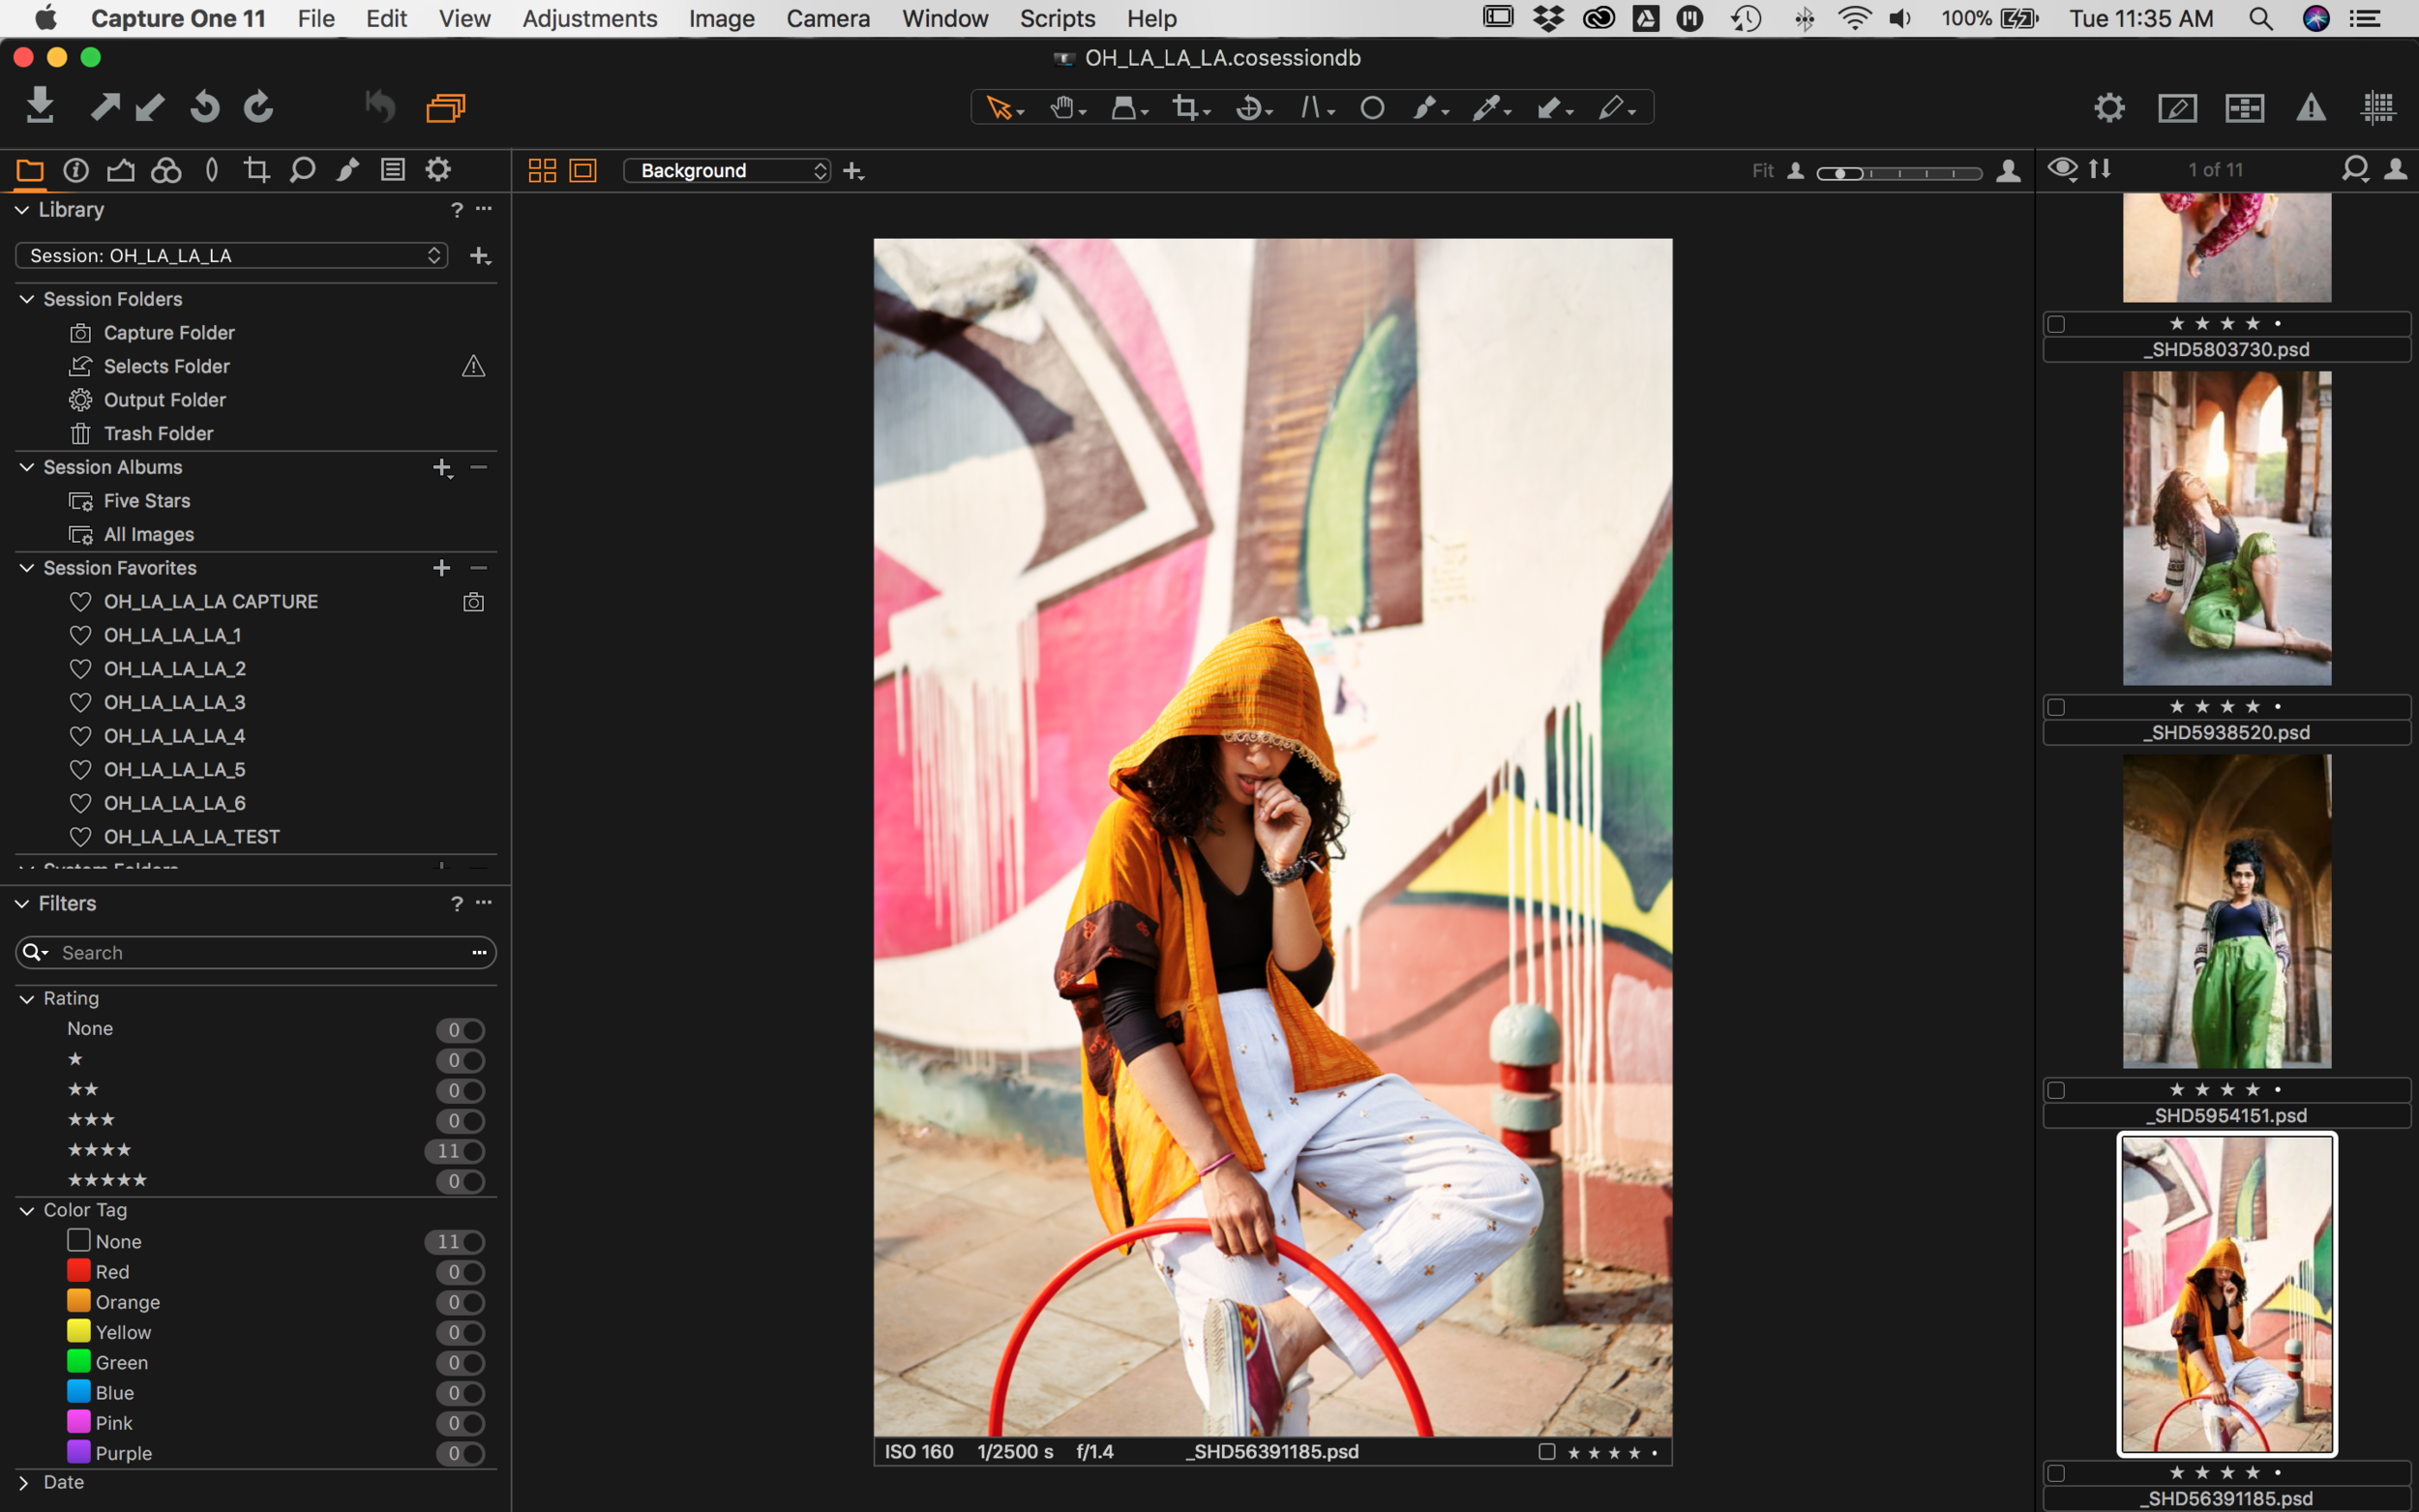2419x1512 pixels.
Task: Toggle browser visibility eye icon
Action: (x=2063, y=169)
